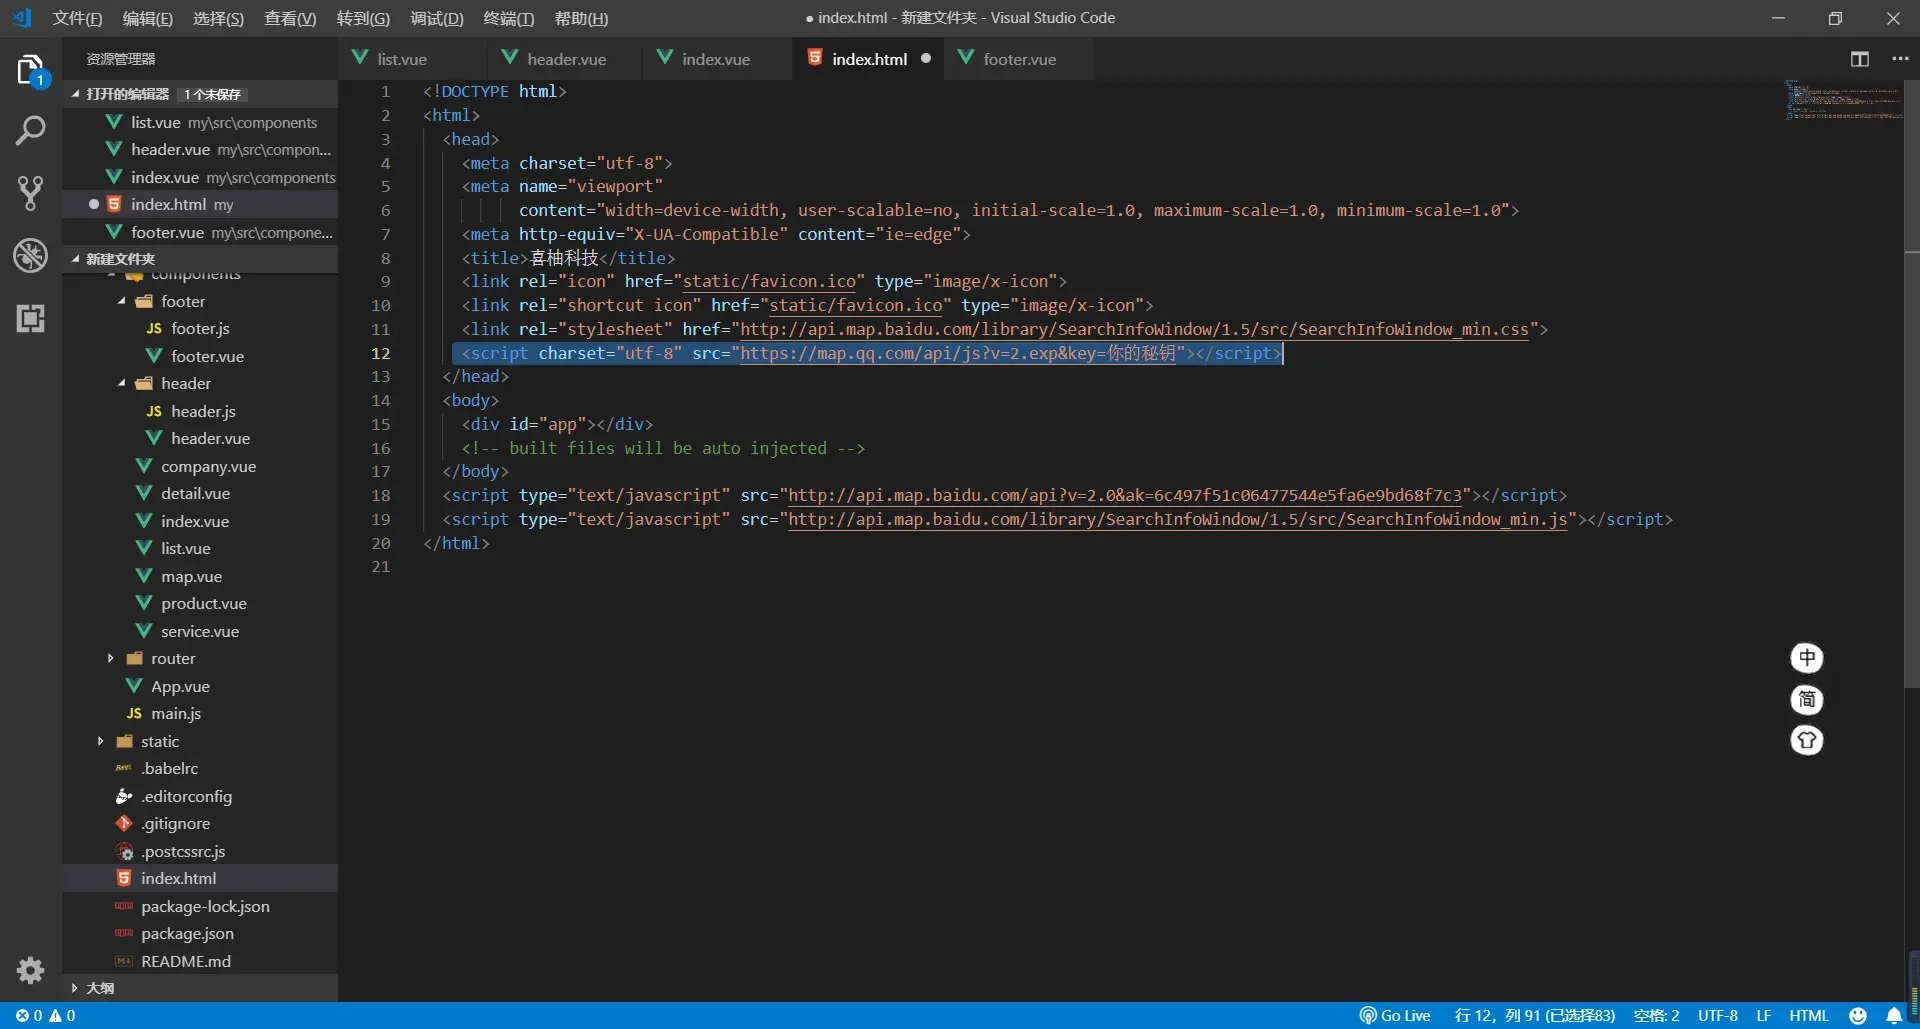This screenshot has height=1029, width=1920.
Task: Change end of line sequence LF
Action: (1764, 1016)
